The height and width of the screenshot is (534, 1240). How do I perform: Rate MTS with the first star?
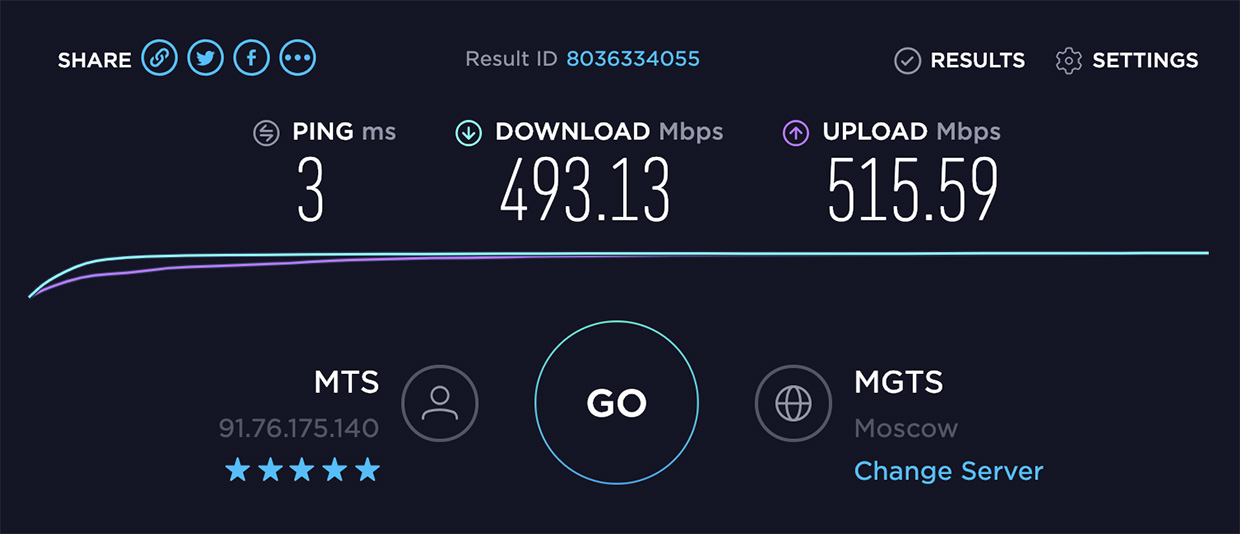pos(237,469)
